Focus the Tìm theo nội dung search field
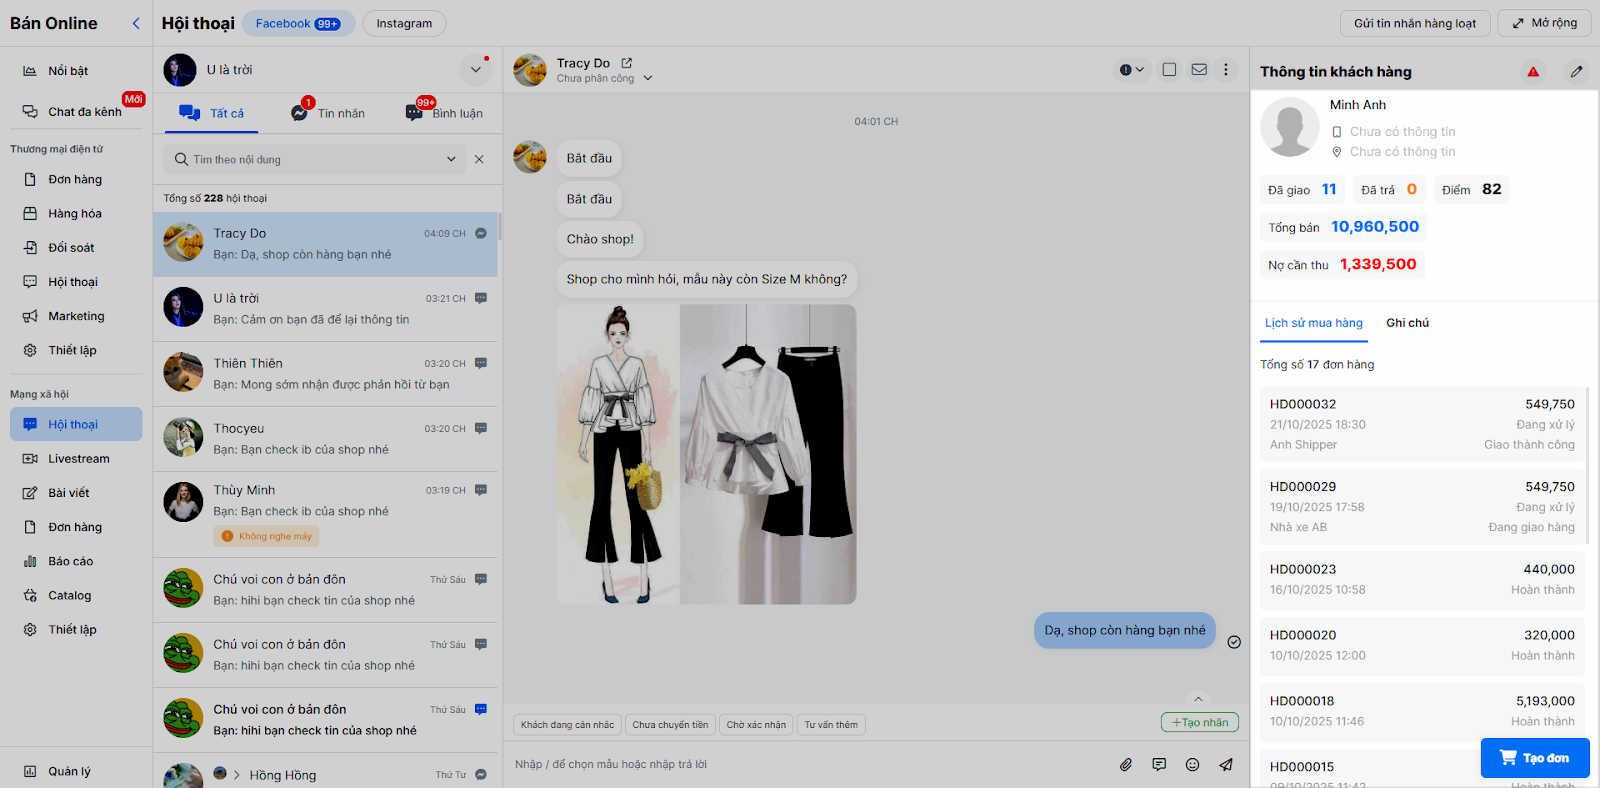Screen dimensions: 1600x788 tap(314, 159)
